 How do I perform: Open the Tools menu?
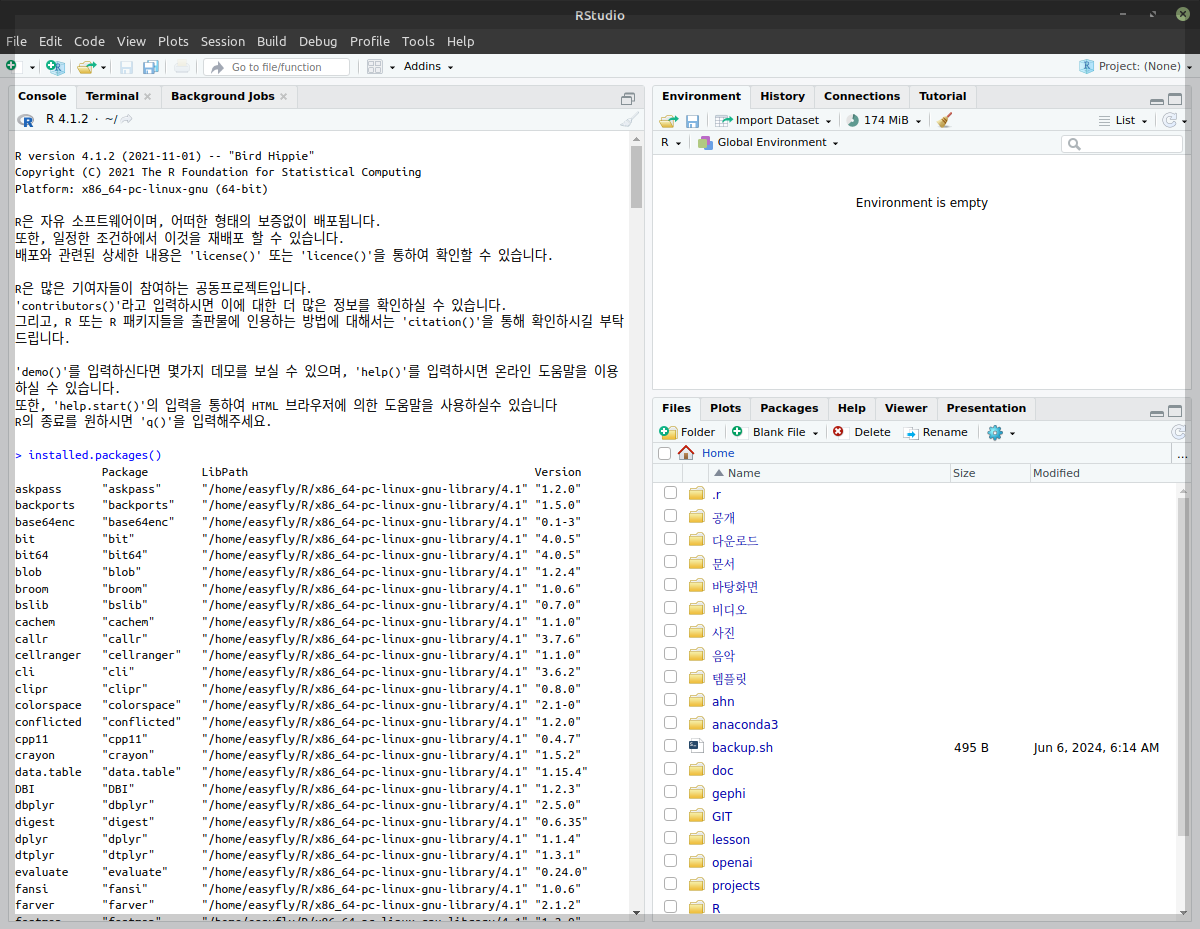(x=418, y=41)
